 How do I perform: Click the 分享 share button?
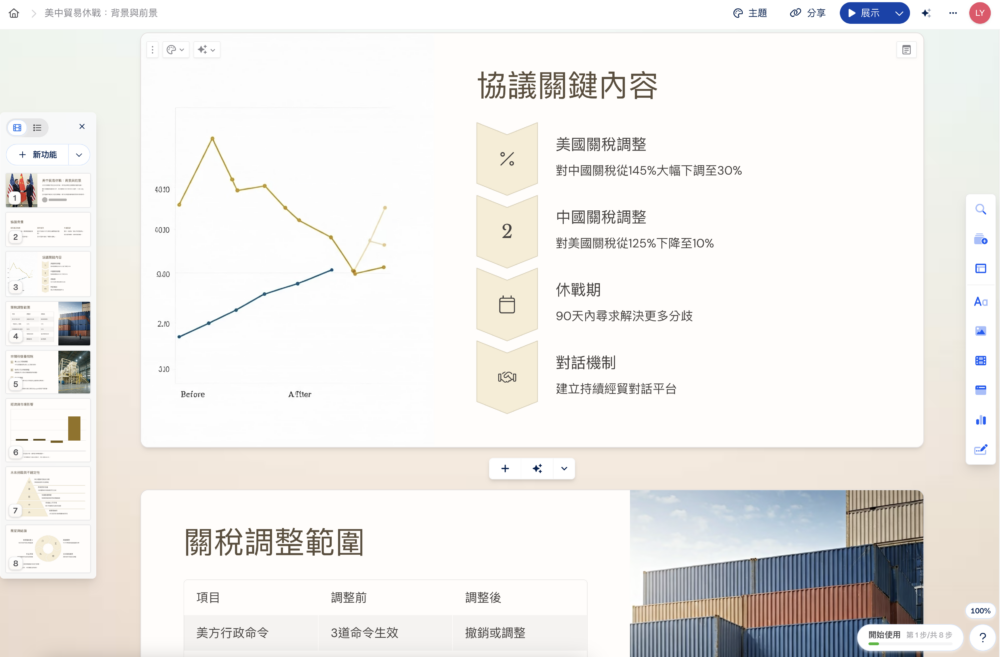coord(806,13)
